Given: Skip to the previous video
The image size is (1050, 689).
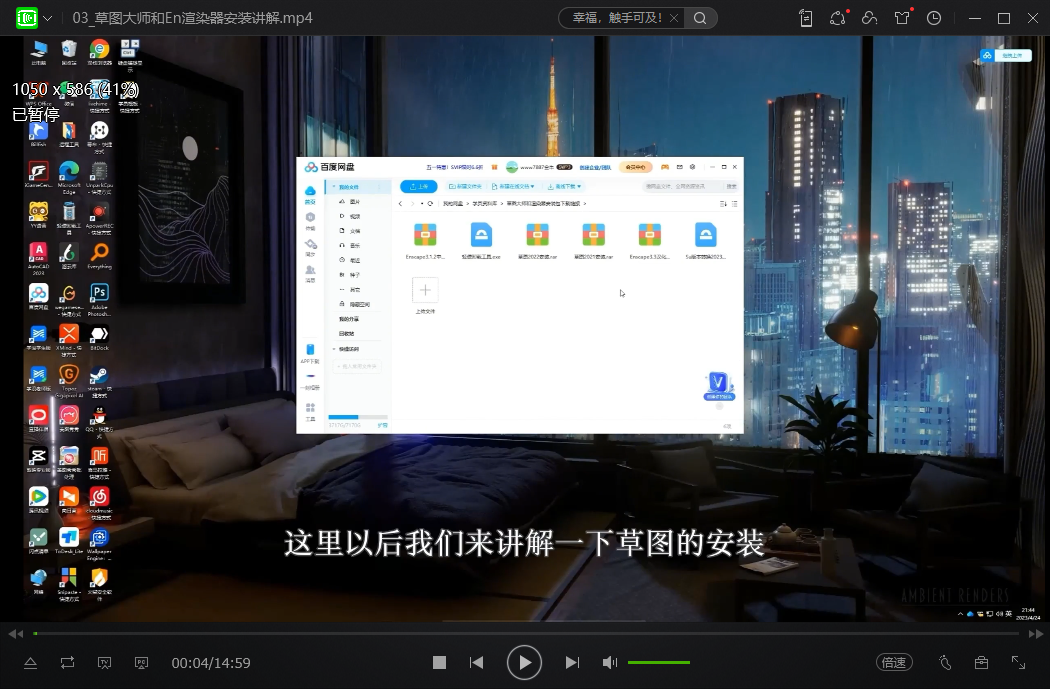Looking at the screenshot, I should (477, 662).
